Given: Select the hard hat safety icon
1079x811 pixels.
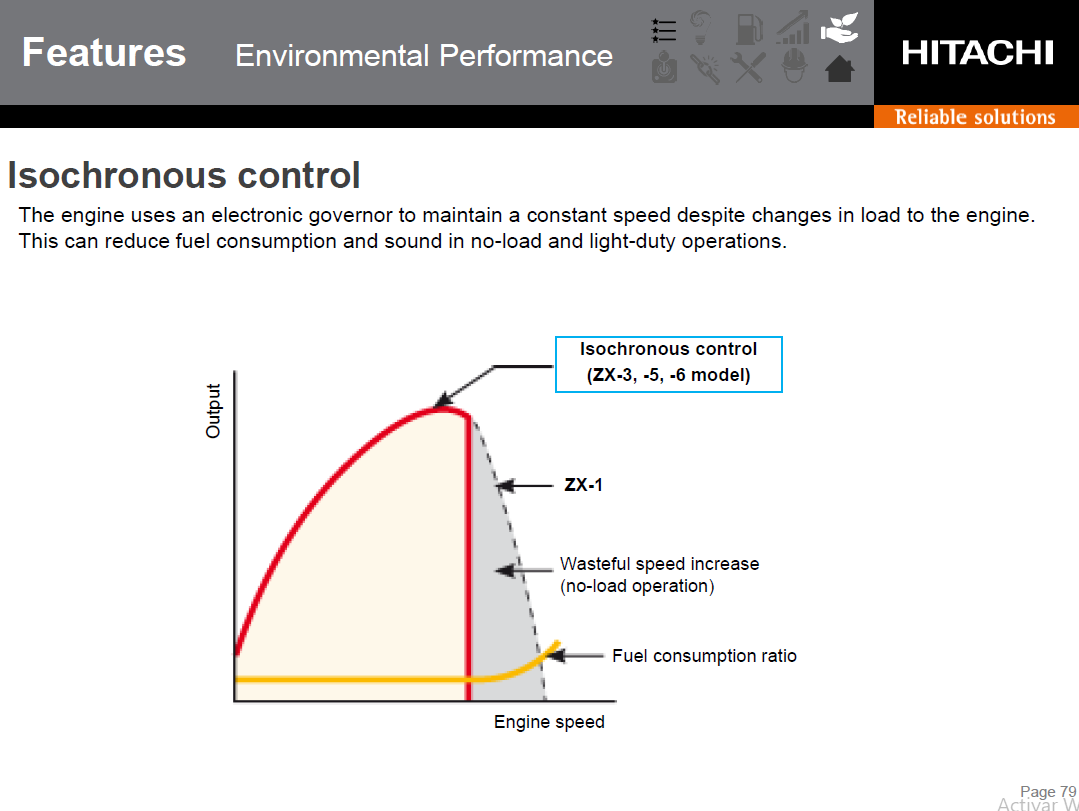Looking at the screenshot, I should point(794,68).
